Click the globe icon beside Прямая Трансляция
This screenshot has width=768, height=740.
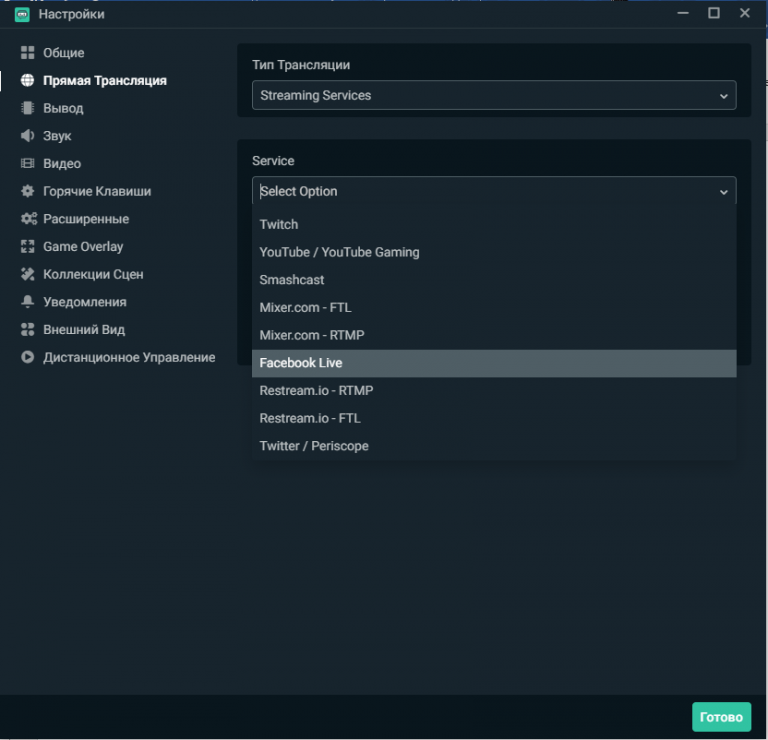pos(28,81)
